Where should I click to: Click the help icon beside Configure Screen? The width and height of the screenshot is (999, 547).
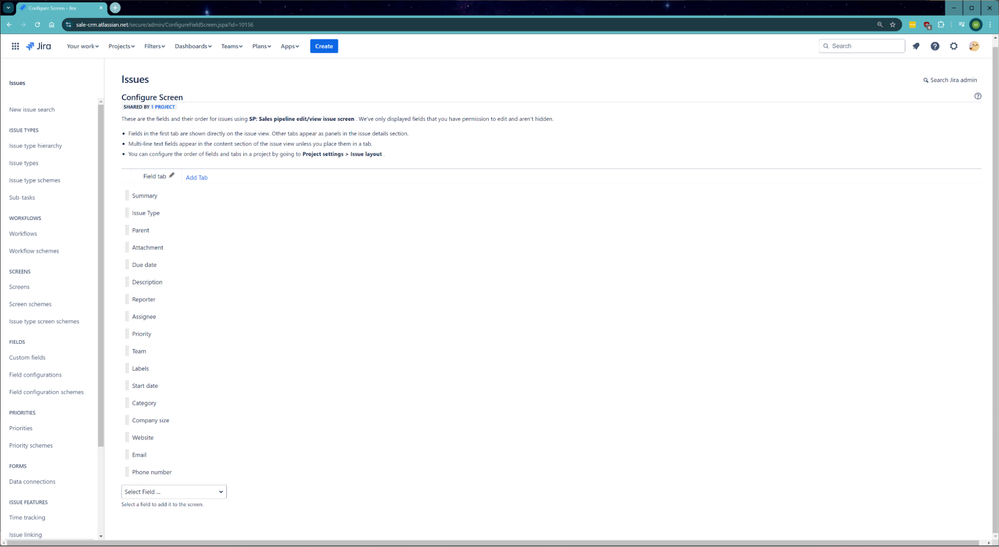(977, 96)
